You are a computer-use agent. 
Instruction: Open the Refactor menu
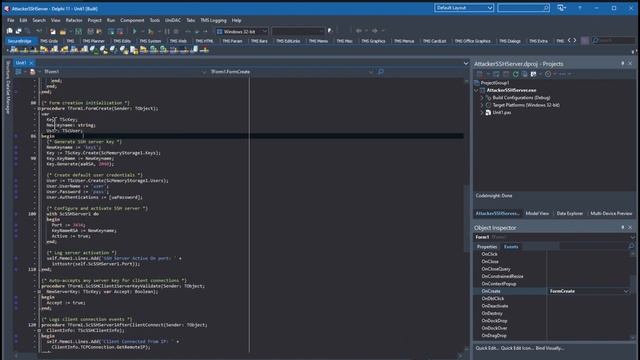click(x=74, y=20)
